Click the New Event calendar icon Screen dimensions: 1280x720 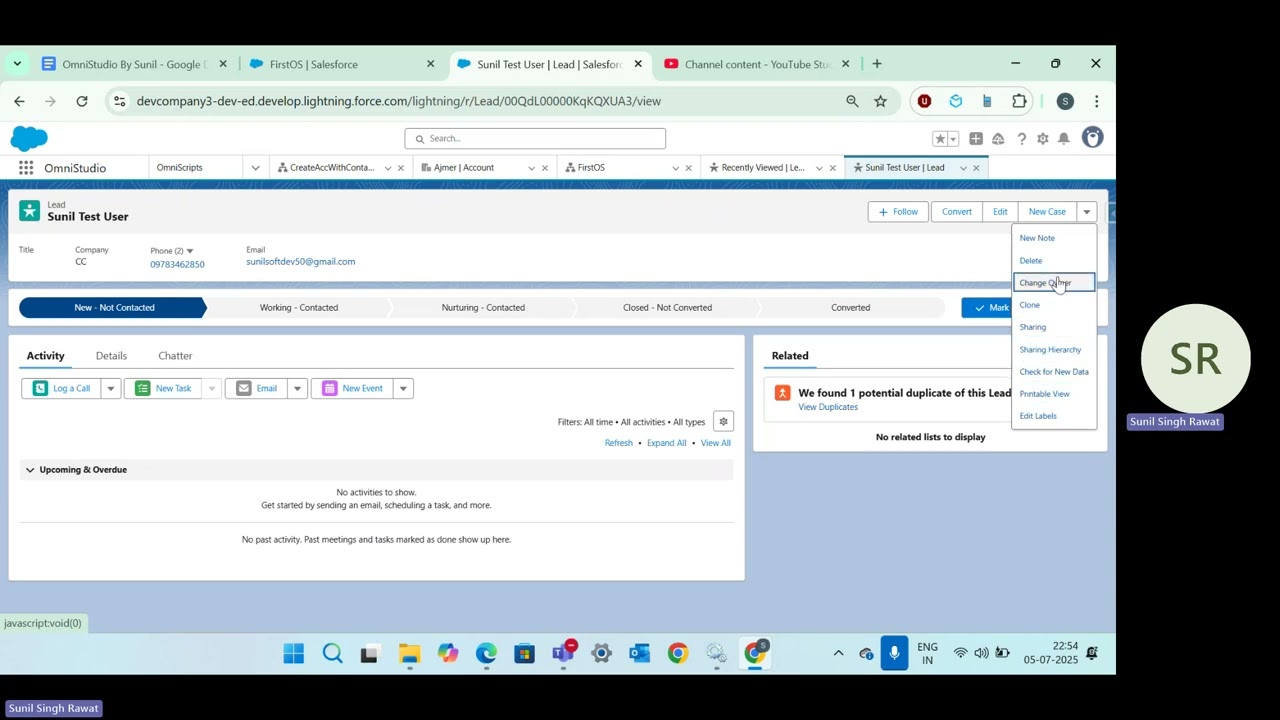[x=329, y=388]
